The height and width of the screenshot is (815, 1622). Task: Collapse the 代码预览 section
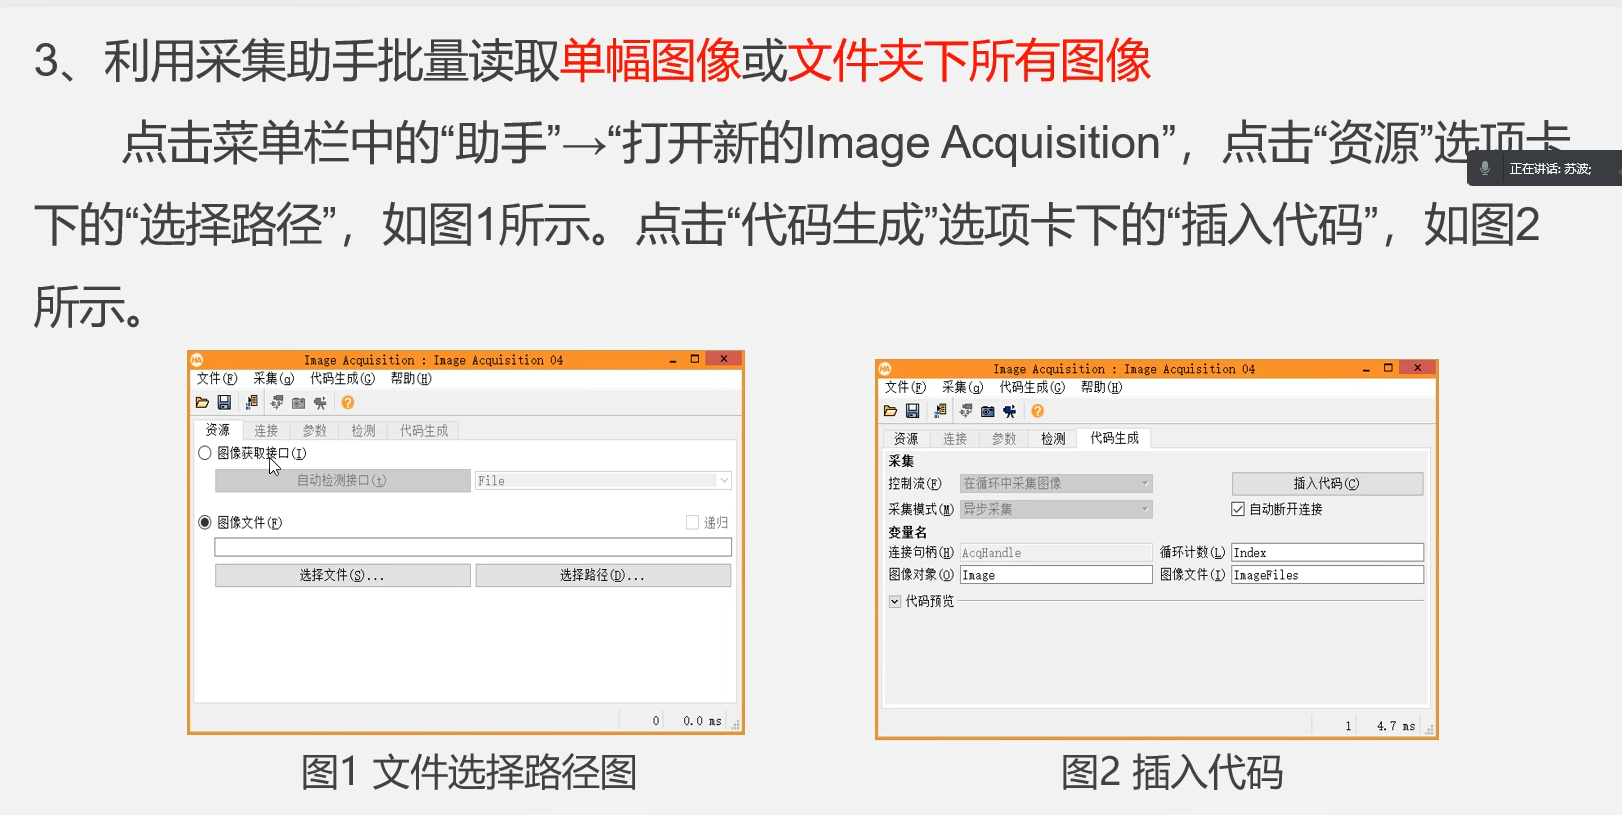tap(895, 602)
